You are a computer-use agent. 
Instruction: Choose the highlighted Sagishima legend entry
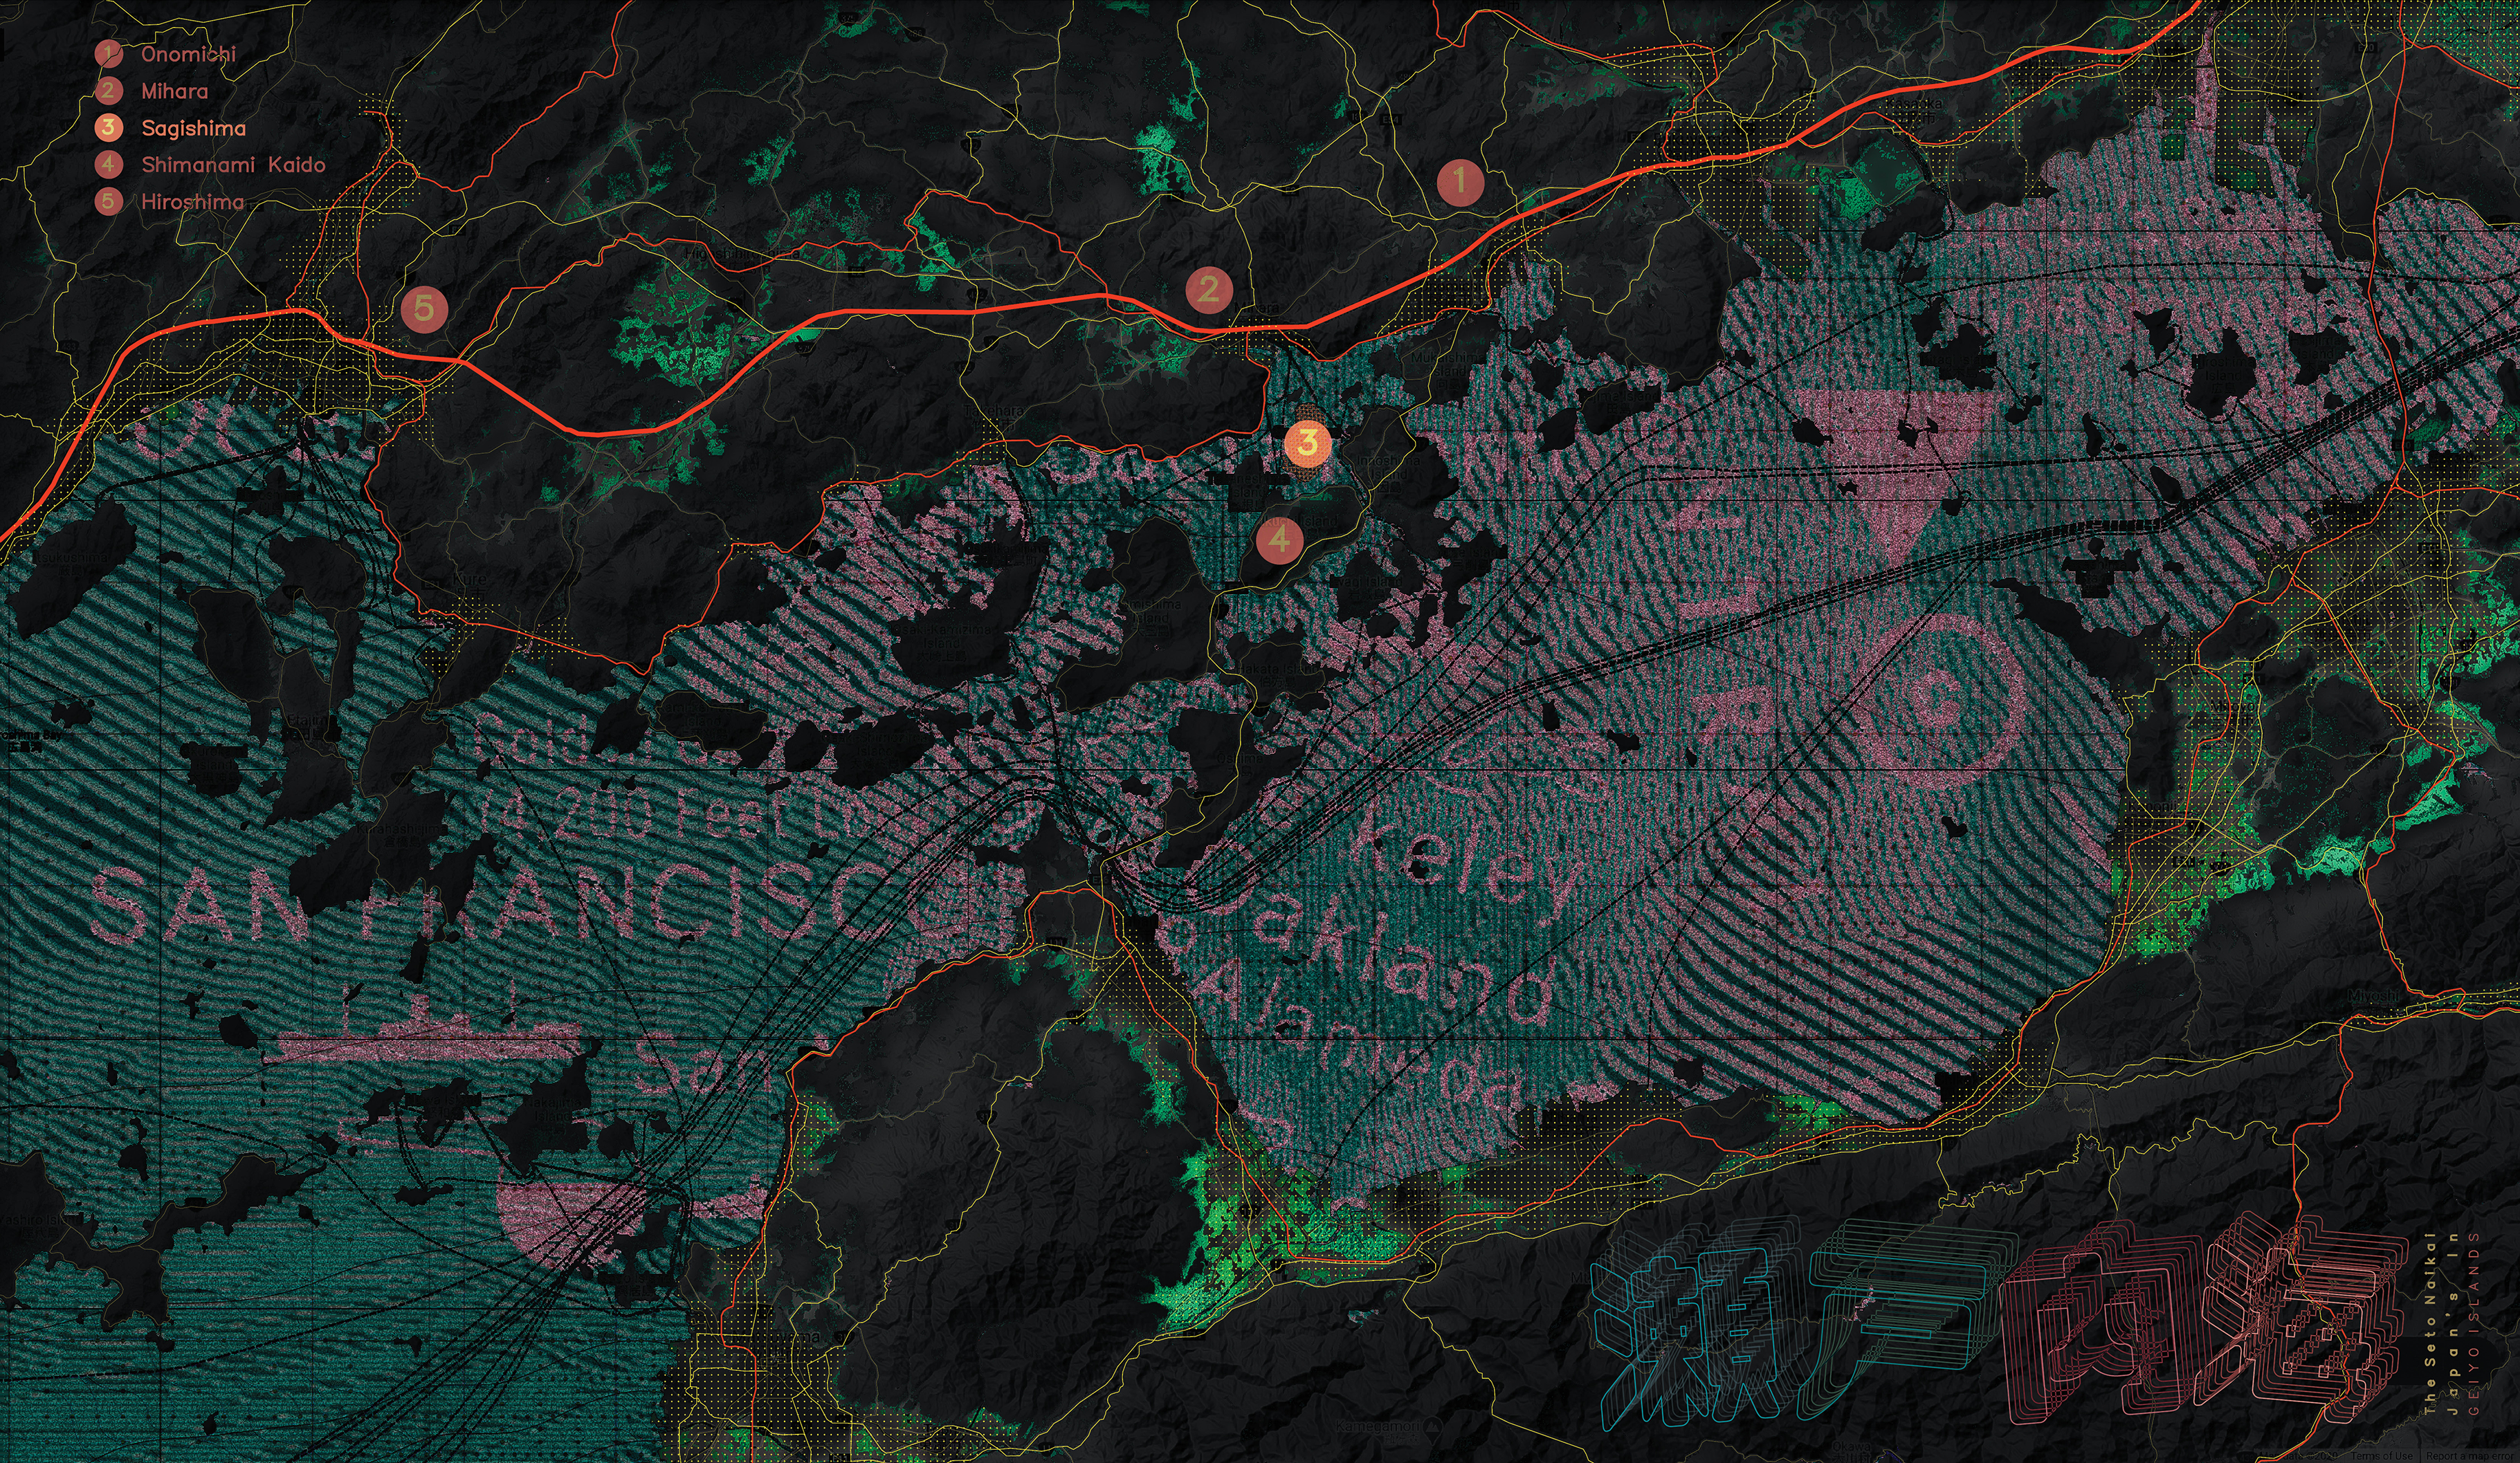(x=193, y=128)
